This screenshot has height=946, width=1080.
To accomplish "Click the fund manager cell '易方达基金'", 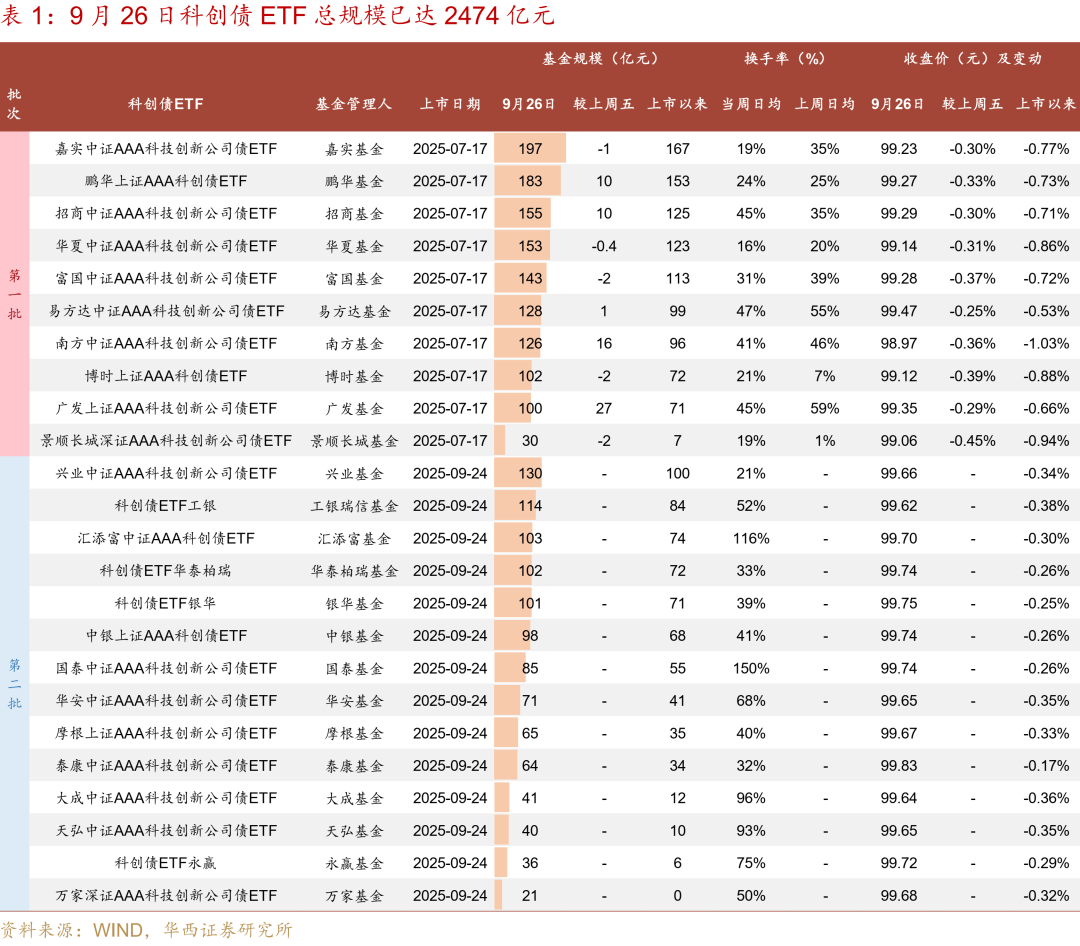I will [354, 311].
